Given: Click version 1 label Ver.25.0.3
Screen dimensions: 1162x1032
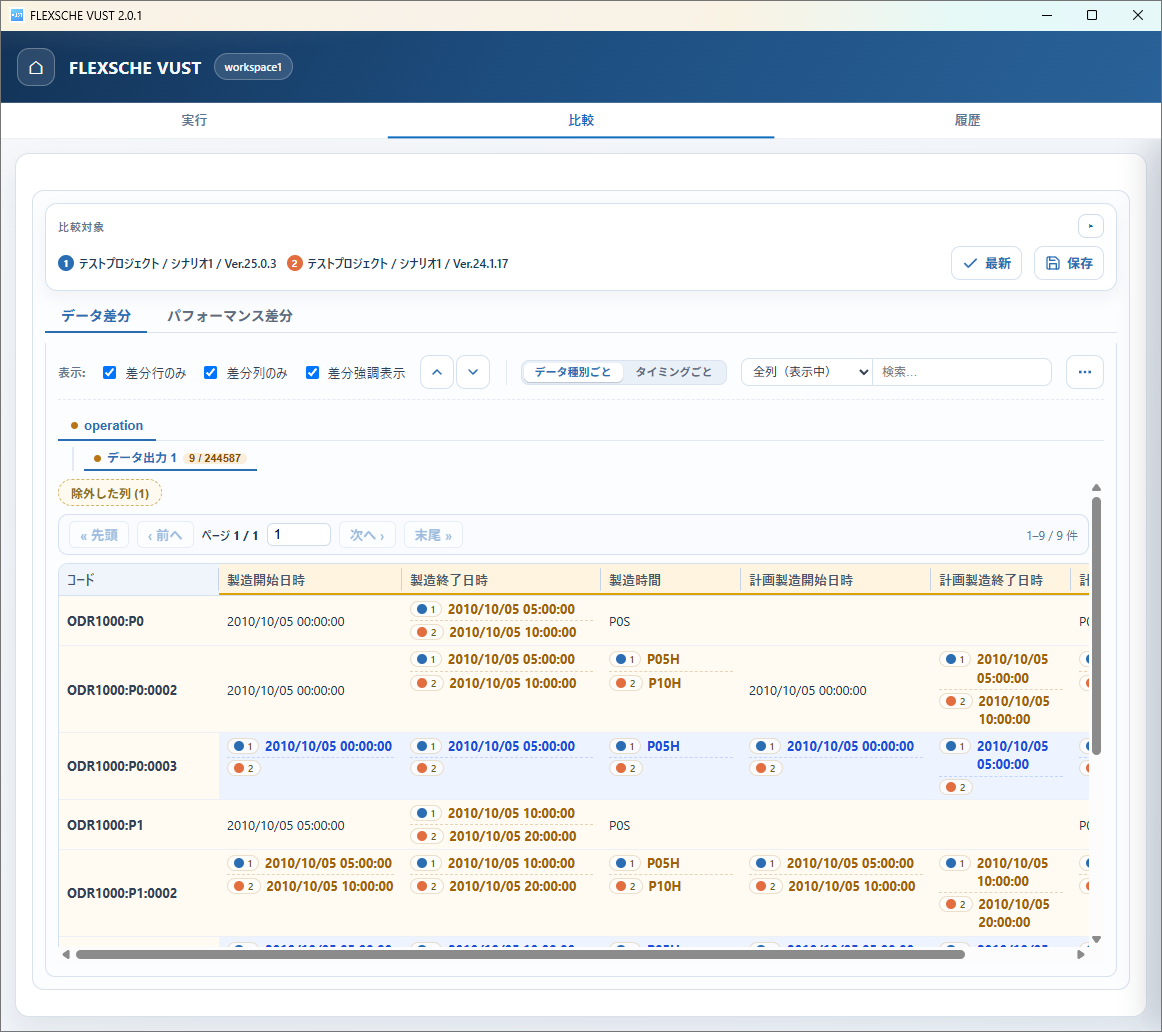Looking at the screenshot, I should tap(250, 264).
